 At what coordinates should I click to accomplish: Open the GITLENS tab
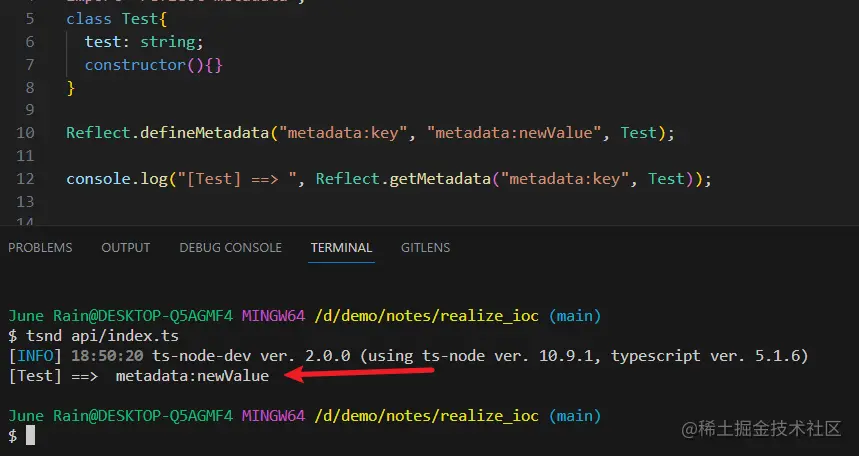(425, 248)
